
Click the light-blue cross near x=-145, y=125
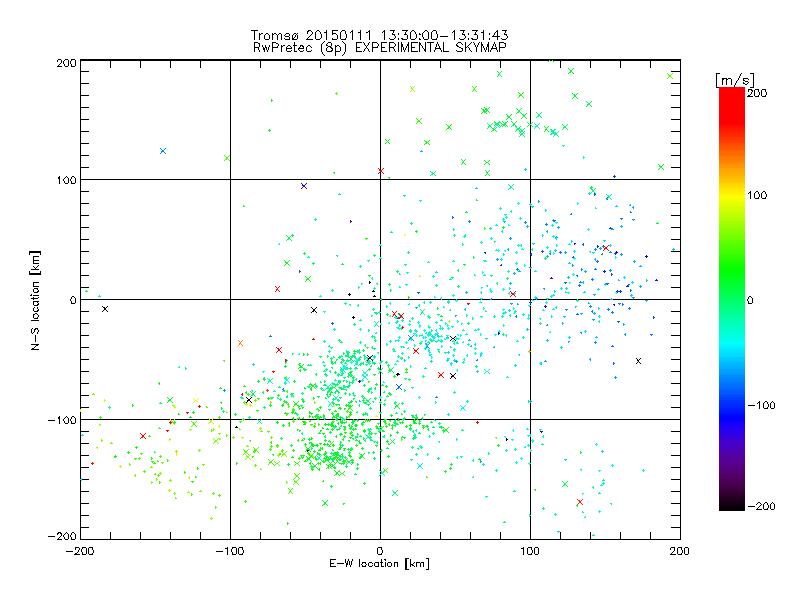[163, 151]
